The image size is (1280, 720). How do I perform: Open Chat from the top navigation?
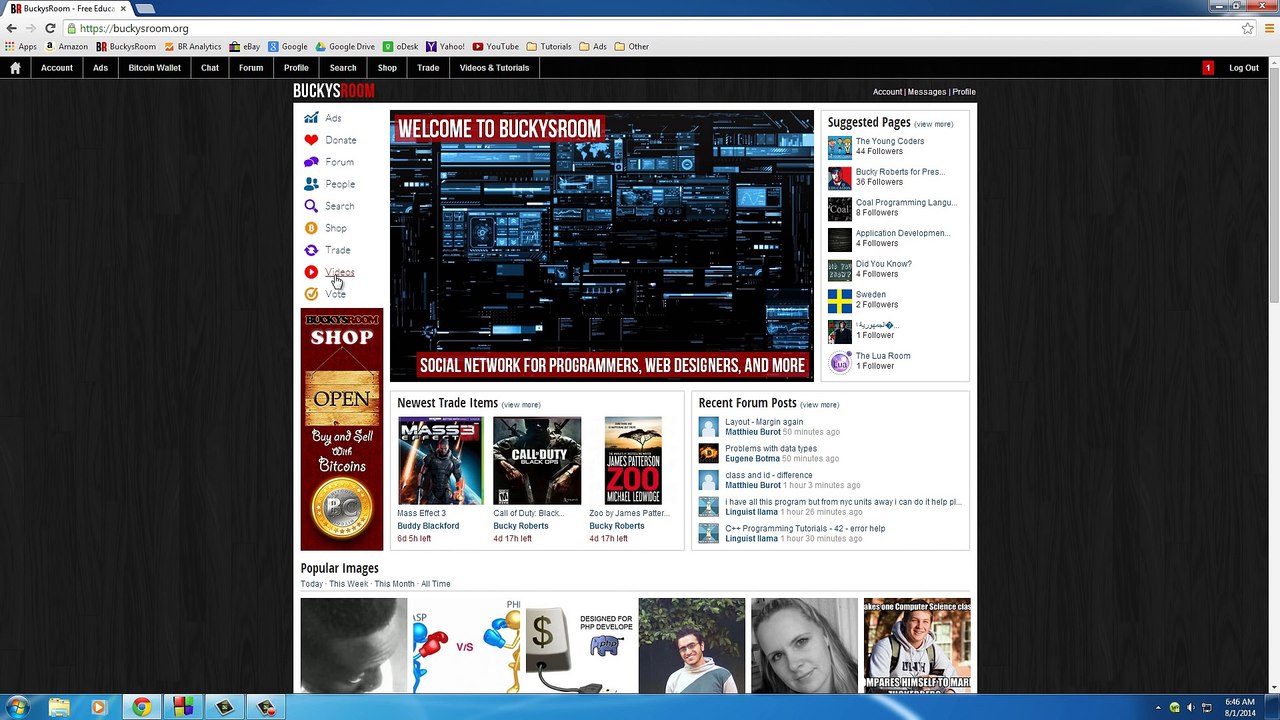(x=210, y=68)
